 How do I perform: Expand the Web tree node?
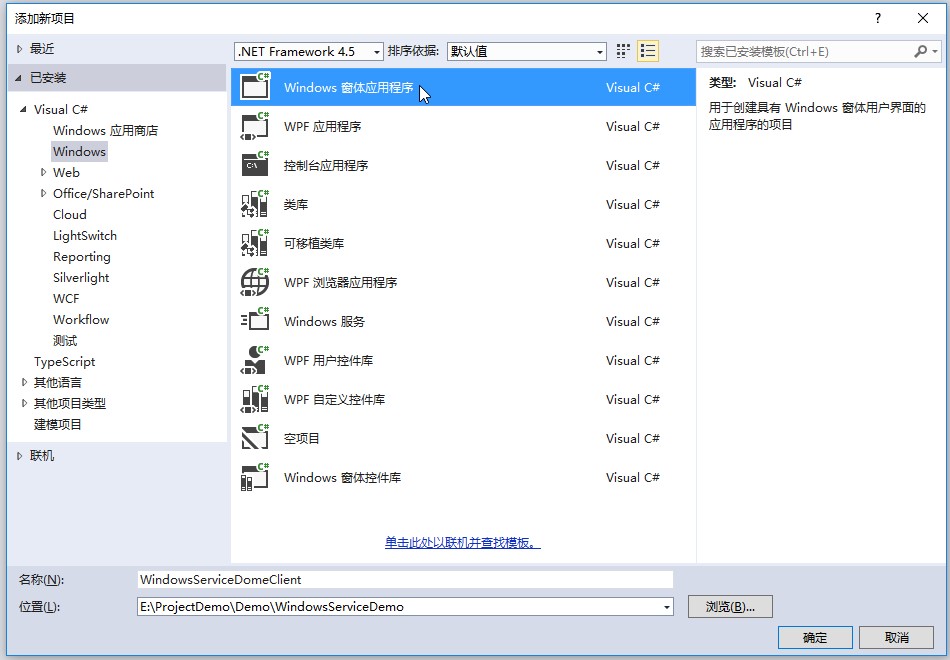(x=43, y=173)
